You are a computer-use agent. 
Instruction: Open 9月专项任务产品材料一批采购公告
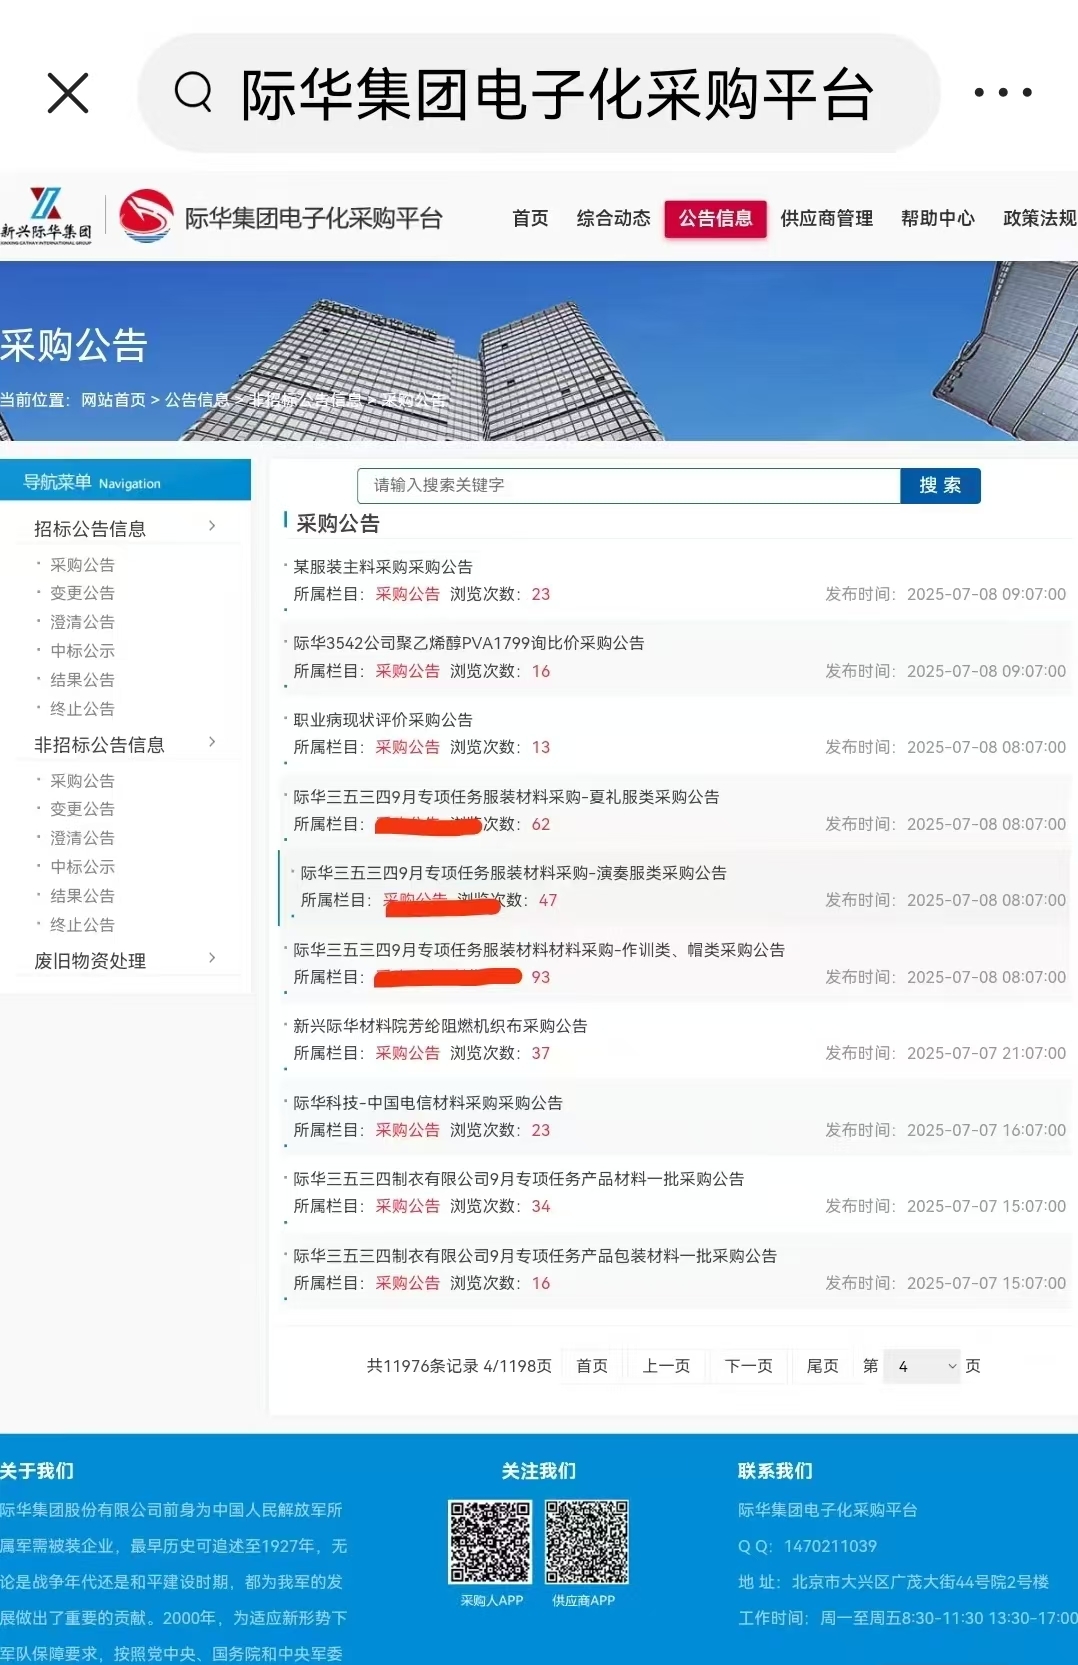(519, 1179)
